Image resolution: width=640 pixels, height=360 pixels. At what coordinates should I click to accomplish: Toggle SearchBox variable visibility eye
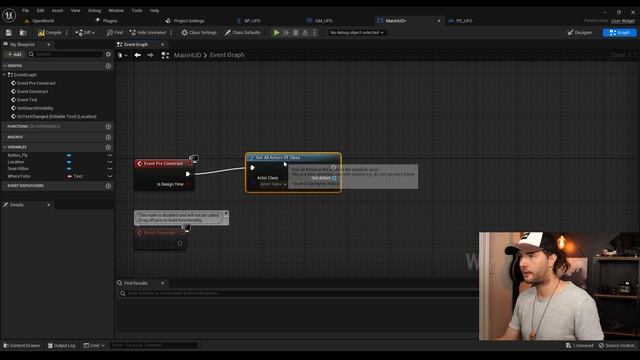pos(109,169)
